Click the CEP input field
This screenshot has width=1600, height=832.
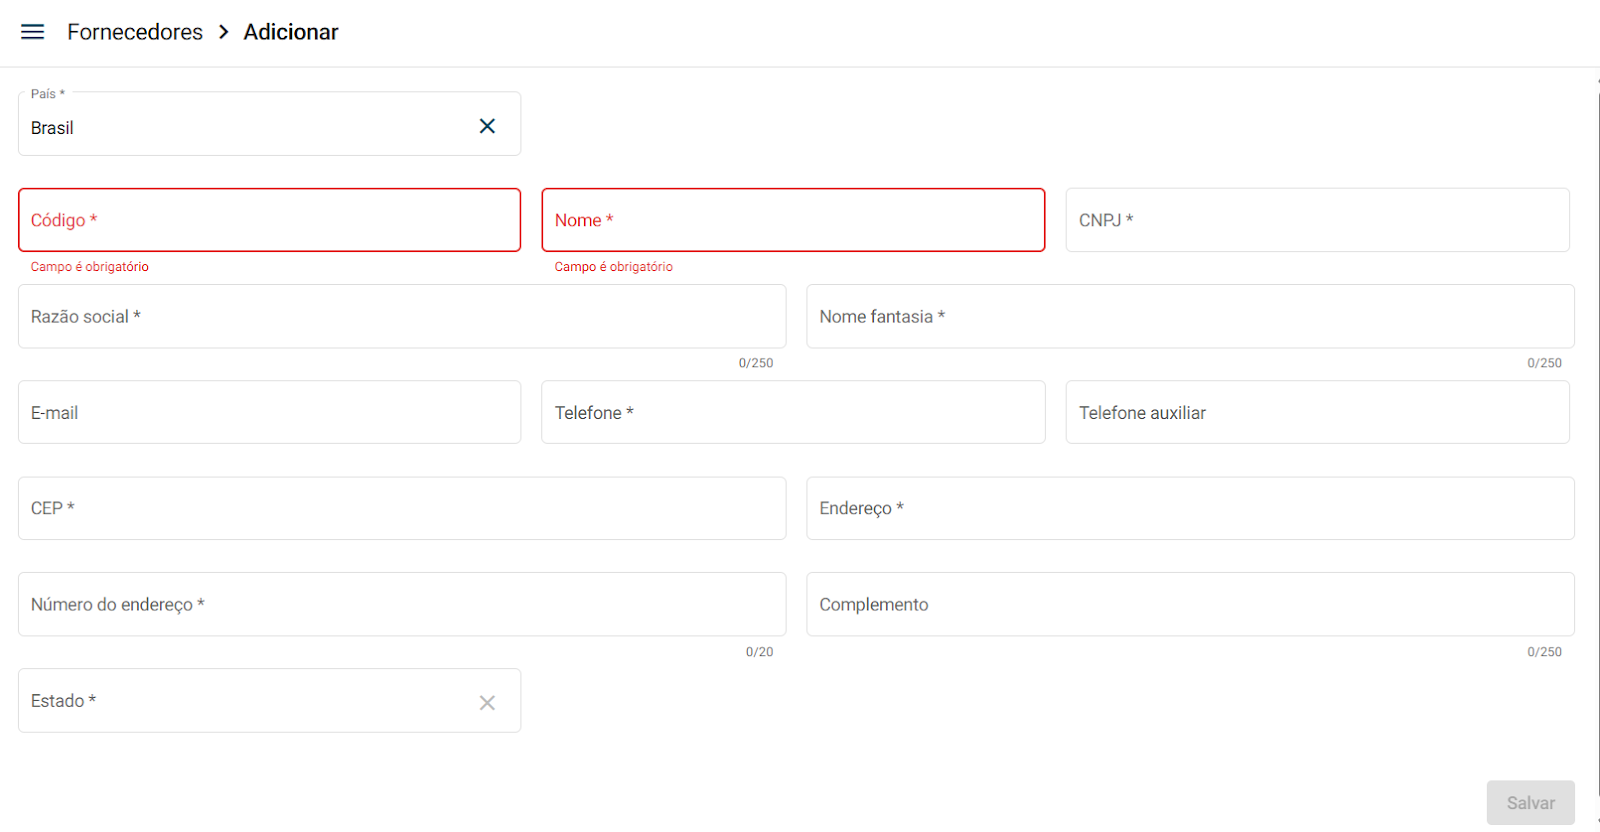click(x=401, y=509)
